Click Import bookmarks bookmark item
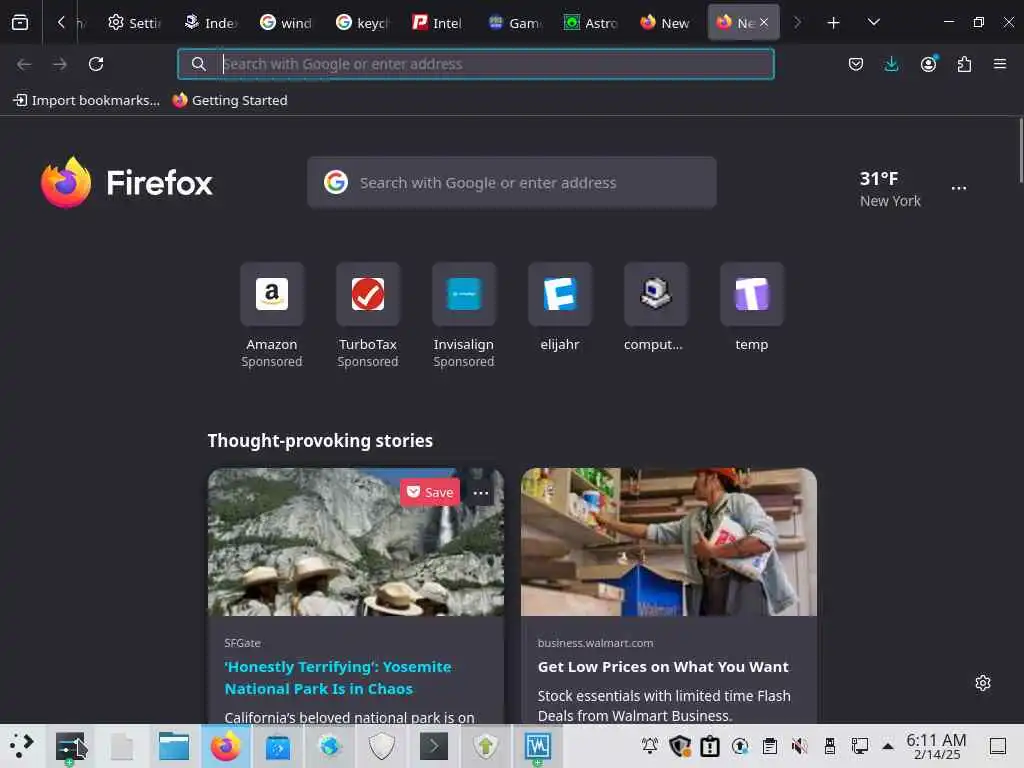This screenshot has width=1024, height=768. (x=86, y=100)
